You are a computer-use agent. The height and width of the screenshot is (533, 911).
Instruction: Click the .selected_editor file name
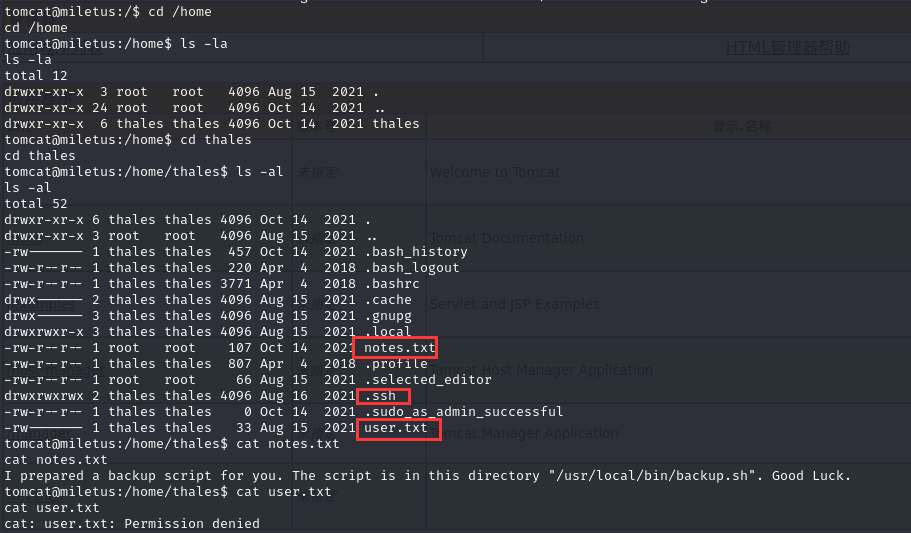(428, 380)
